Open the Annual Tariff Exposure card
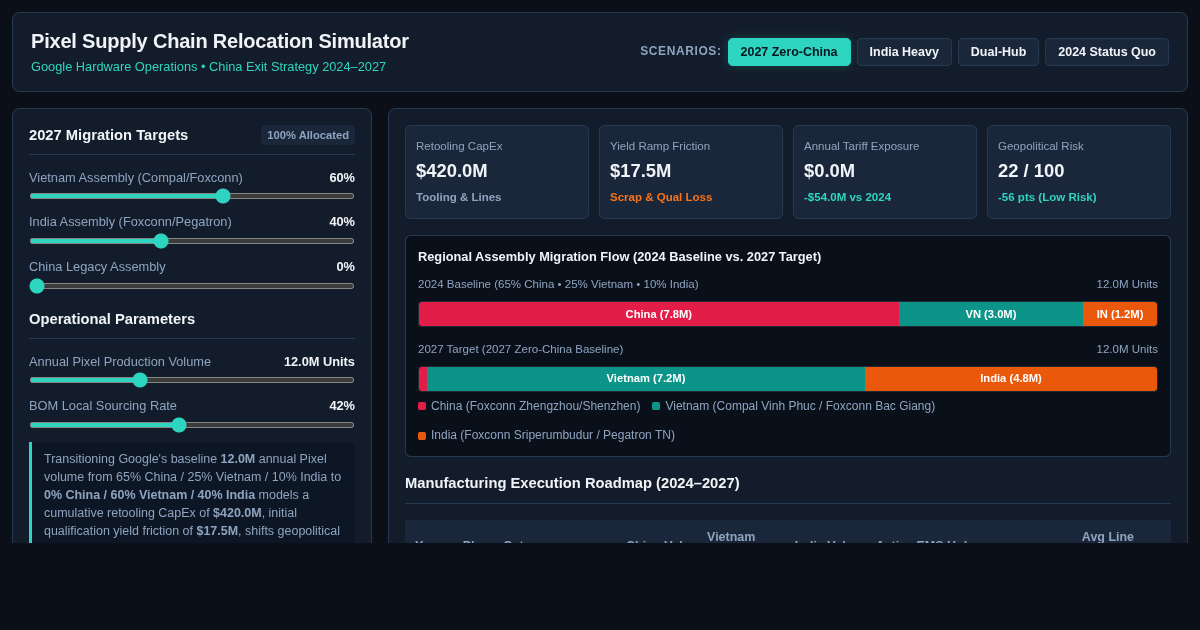This screenshot has height=630, width=1200. point(885,172)
